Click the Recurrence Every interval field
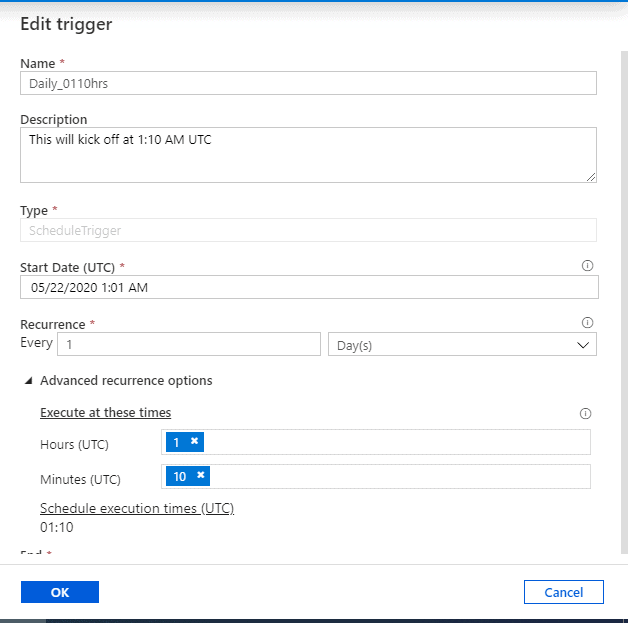The width and height of the screenshot is (628, 623). tap(189, 344)
